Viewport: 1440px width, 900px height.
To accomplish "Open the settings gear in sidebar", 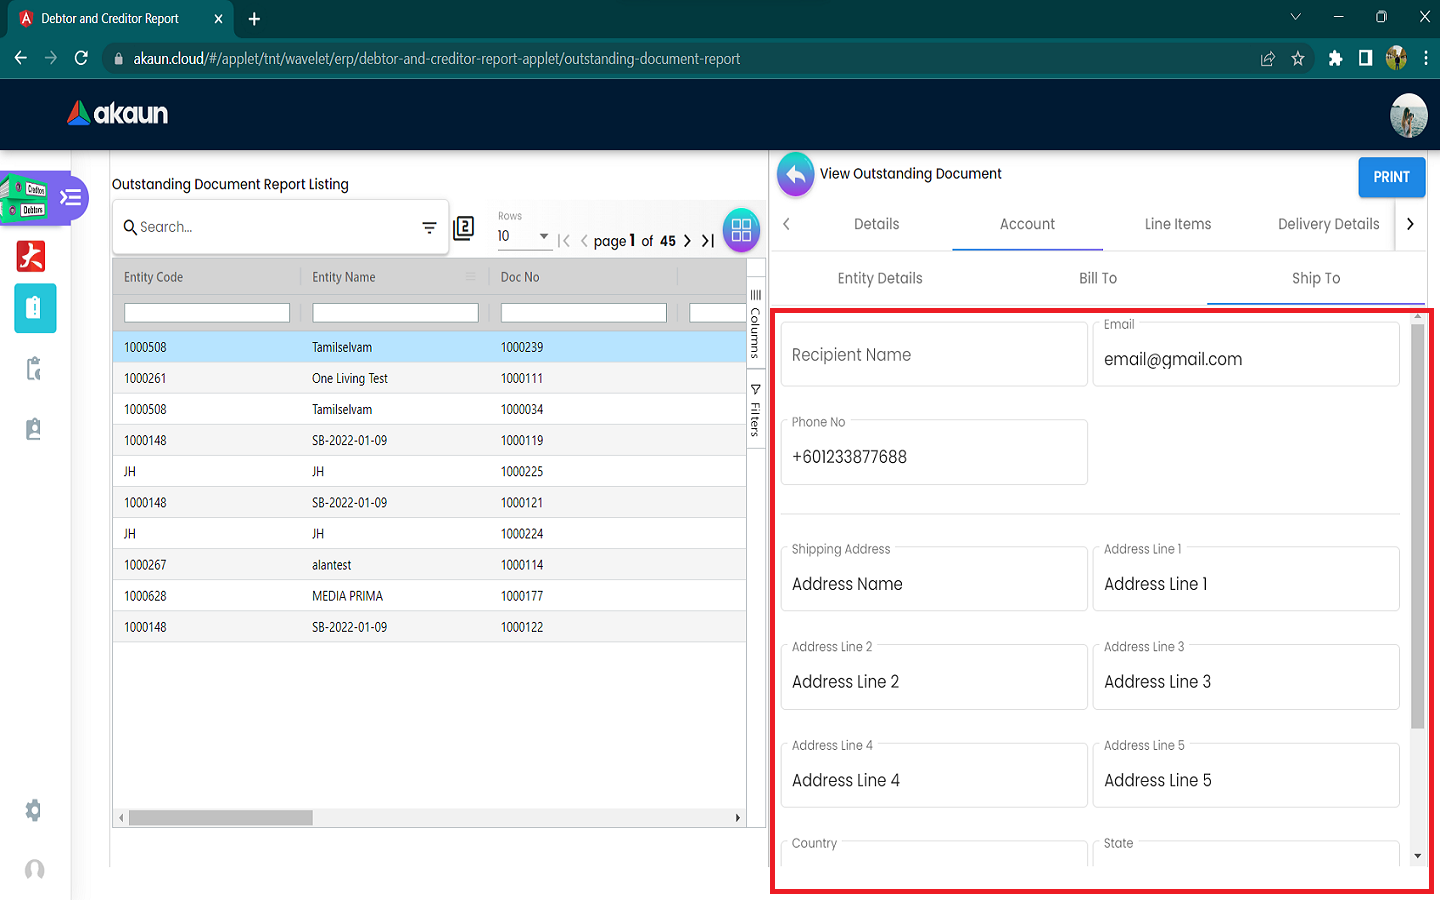I will click(34, 810).
